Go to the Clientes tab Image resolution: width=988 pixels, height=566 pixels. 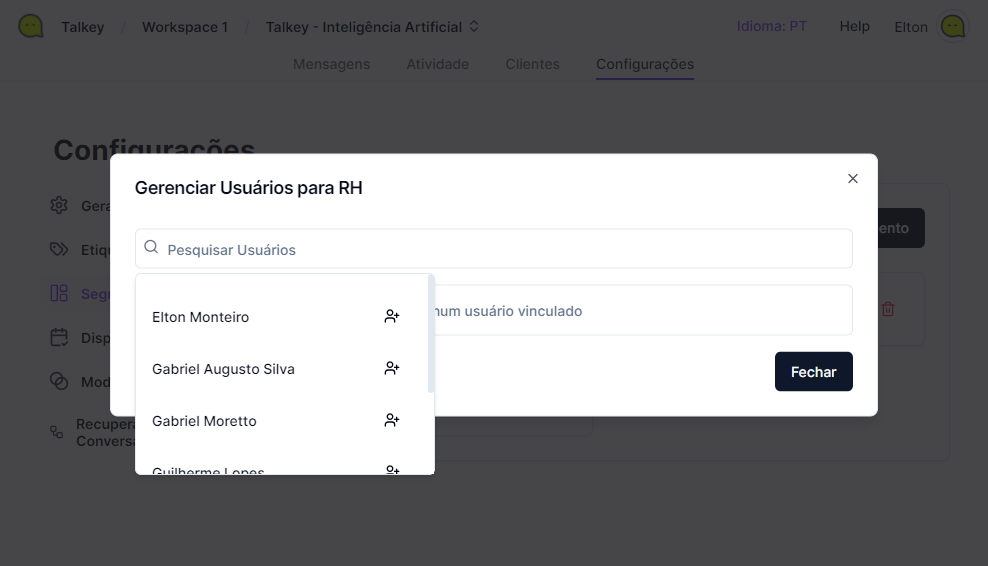click(532, 64)
